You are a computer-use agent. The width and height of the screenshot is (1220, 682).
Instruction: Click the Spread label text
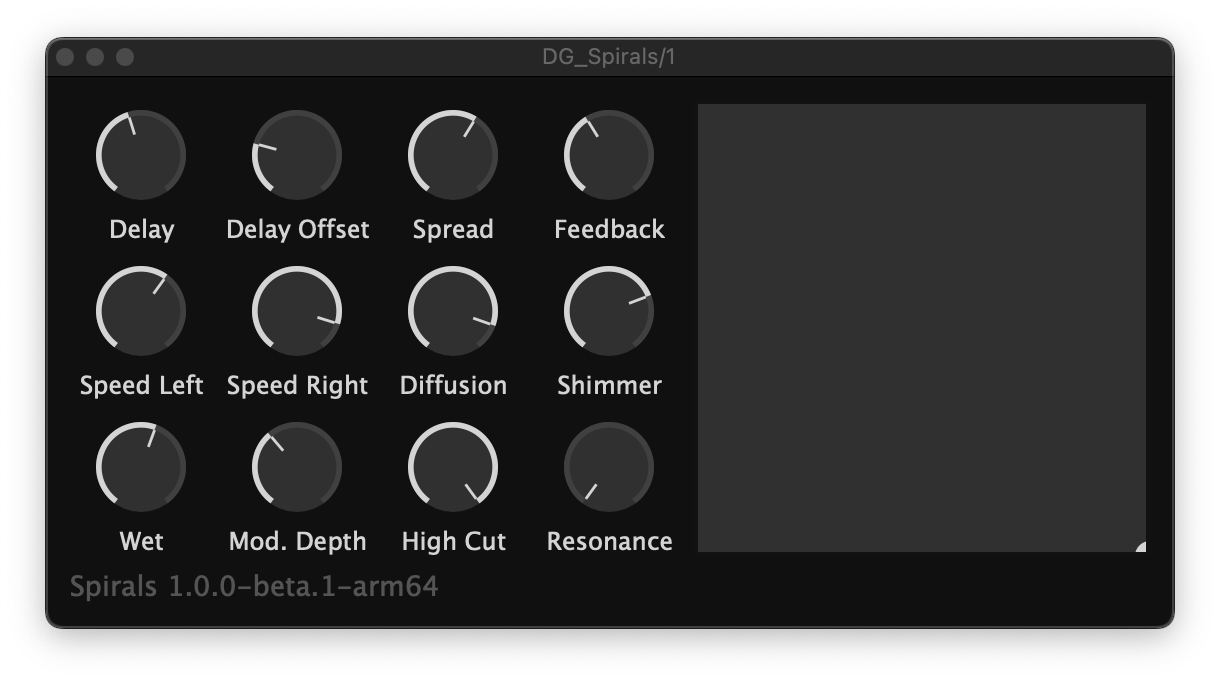[453, 230]
